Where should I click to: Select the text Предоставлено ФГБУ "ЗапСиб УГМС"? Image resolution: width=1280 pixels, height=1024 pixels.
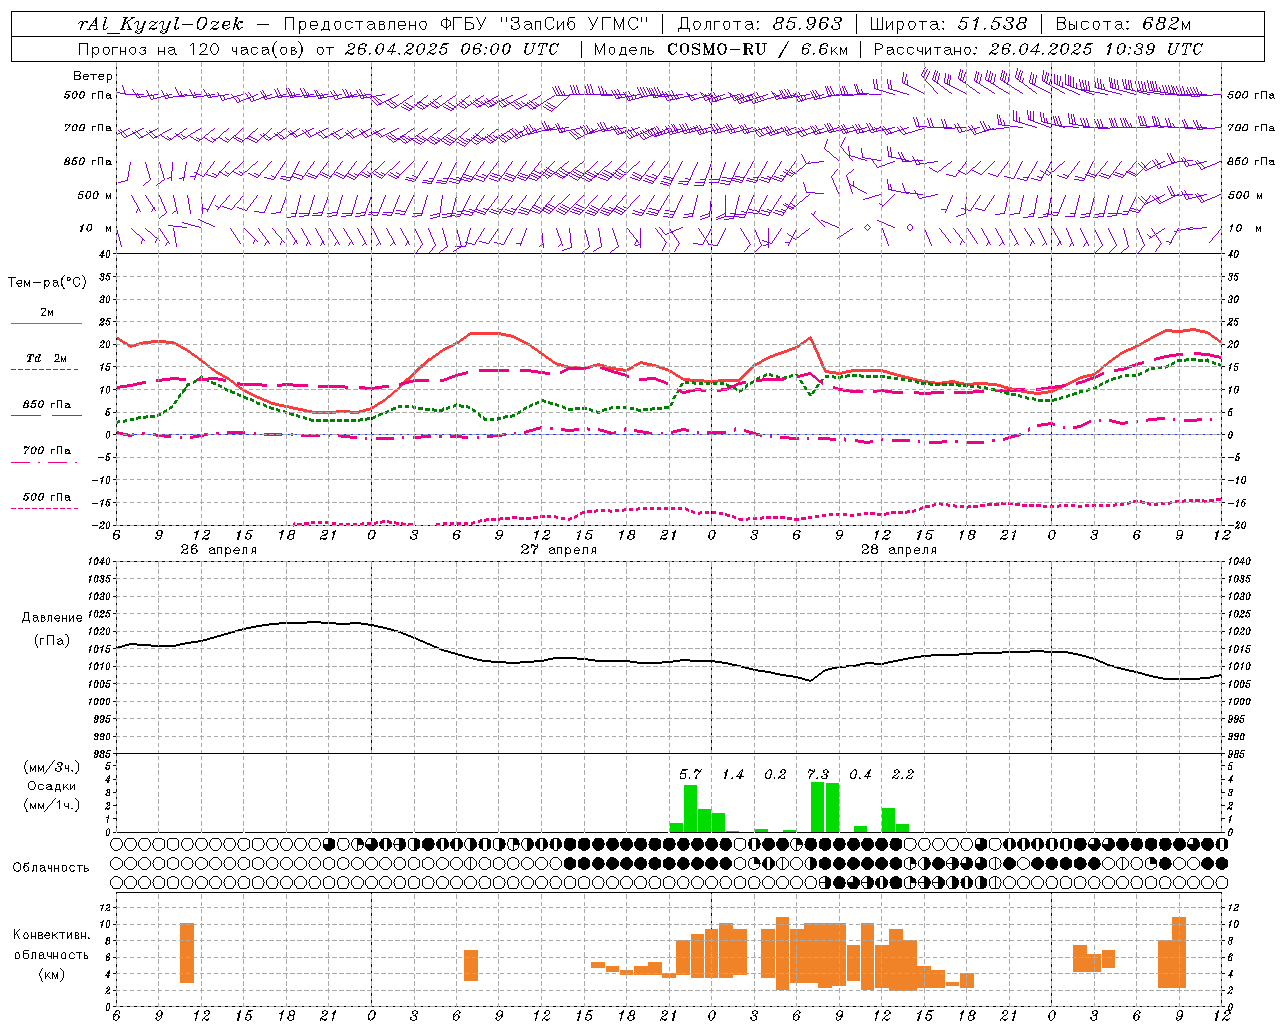click(466, 25)
